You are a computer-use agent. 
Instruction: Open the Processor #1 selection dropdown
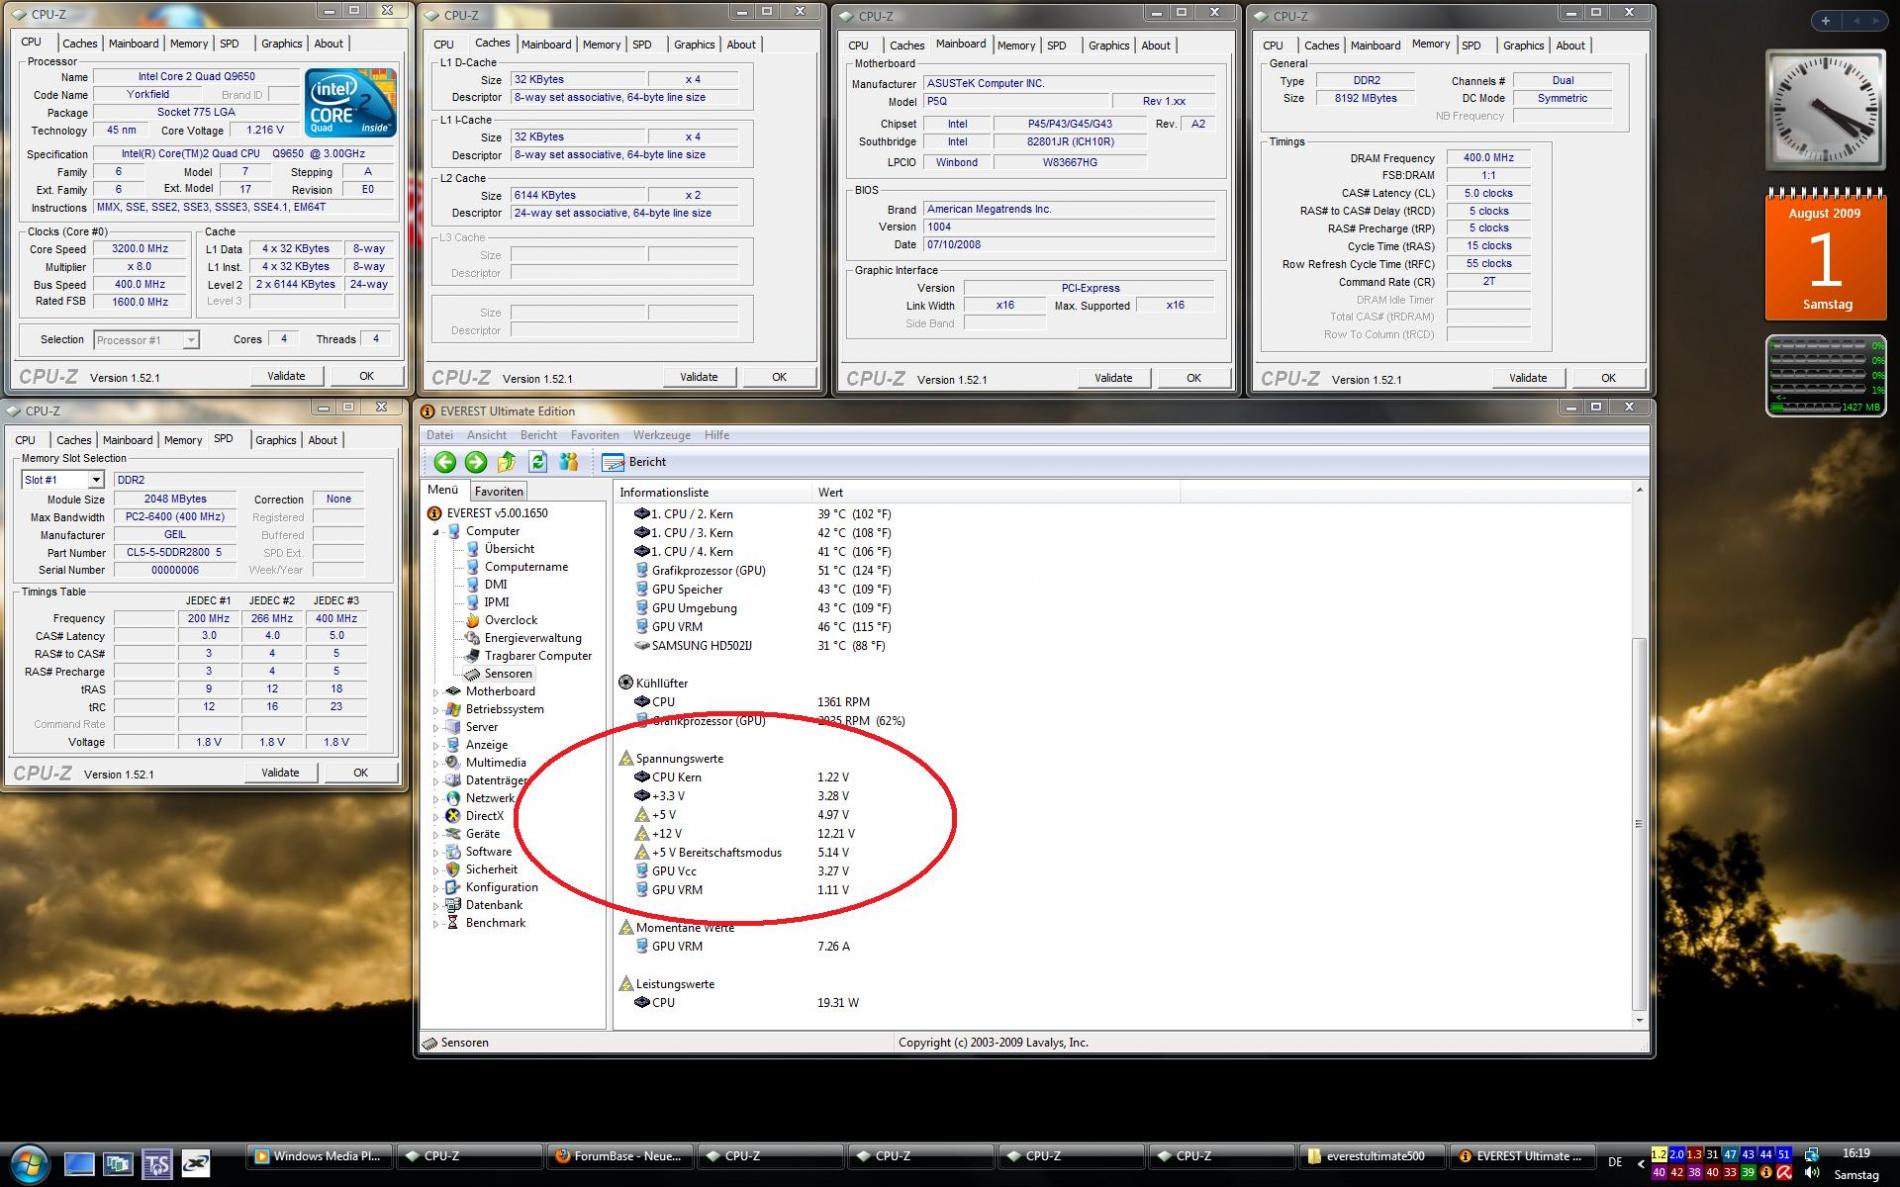[190, 340]
